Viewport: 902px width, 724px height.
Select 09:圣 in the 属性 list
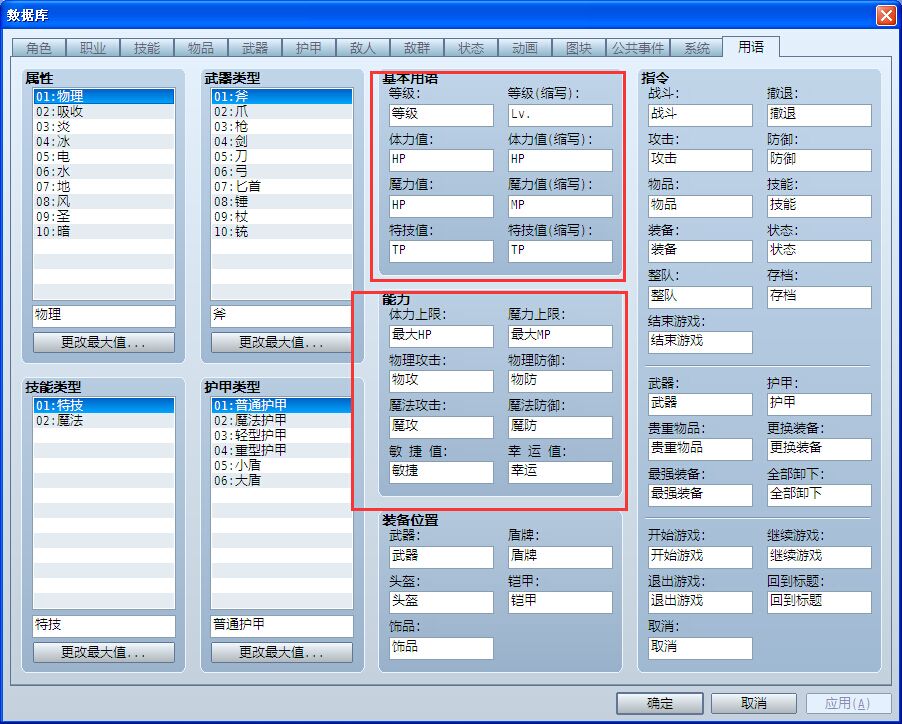click(104, 216)
